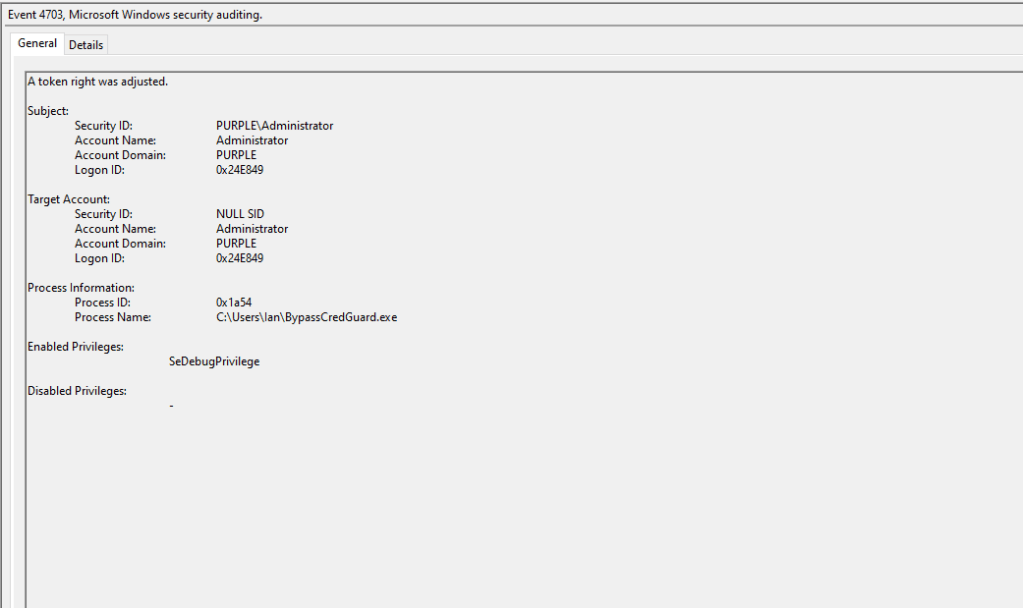Click the Event 4703 header title

tap(135, 14)
